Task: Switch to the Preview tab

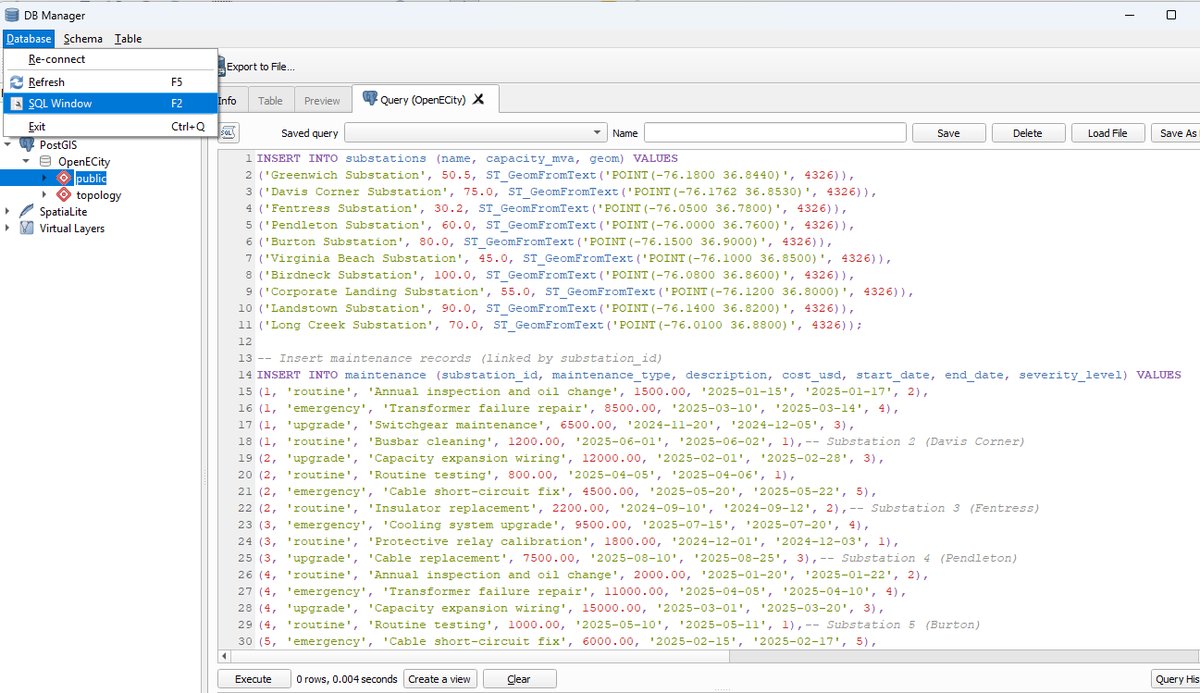Action: [322, 100]
